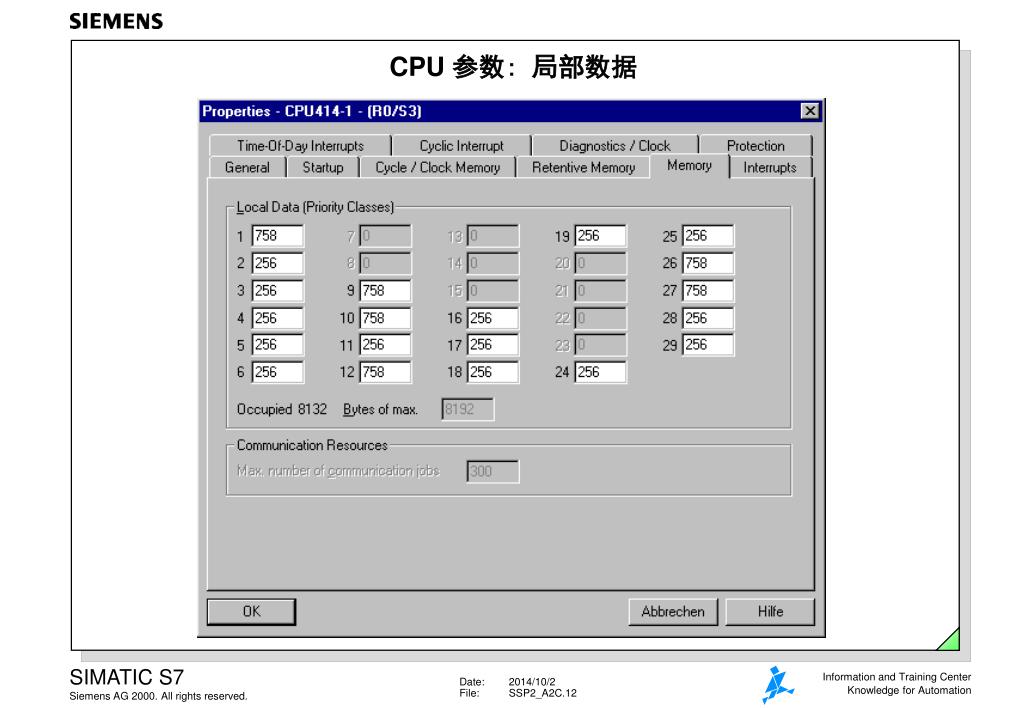1023x708 pixels.
Task: Select the disabled priority class 8 field
Action: pos(385,263)
